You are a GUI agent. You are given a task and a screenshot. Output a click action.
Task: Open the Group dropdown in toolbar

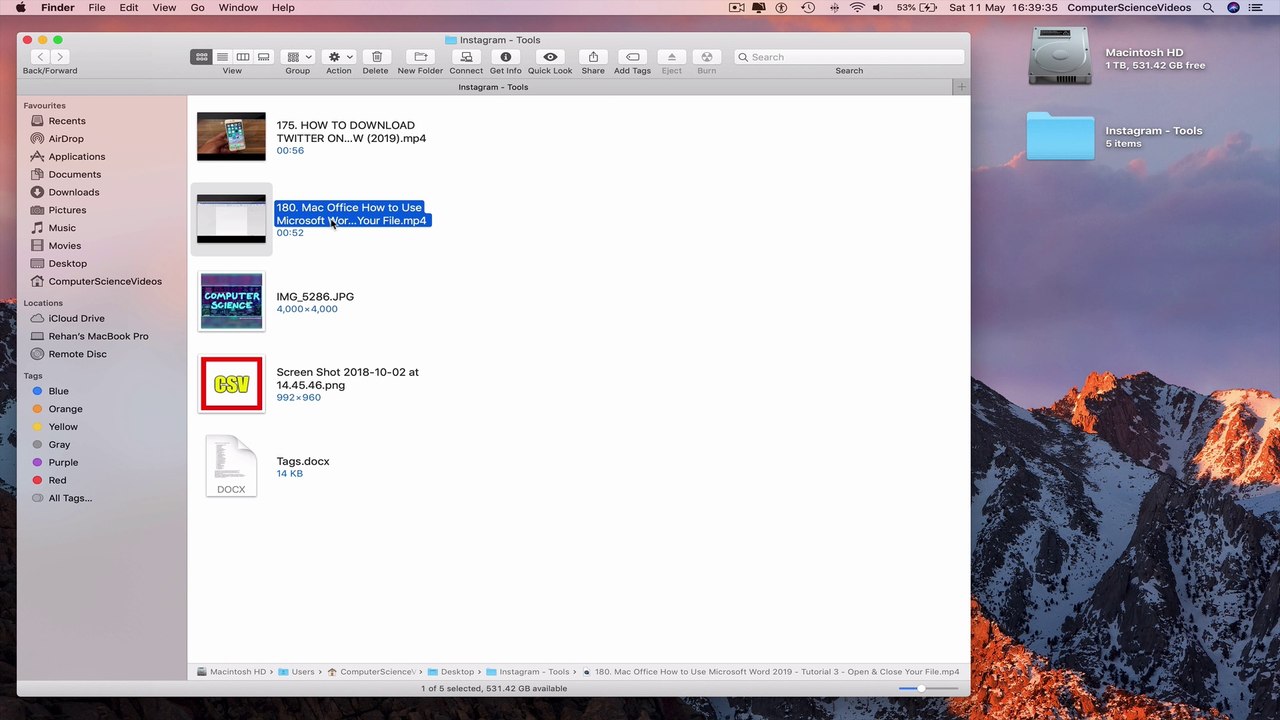click(x=298, y=57)
